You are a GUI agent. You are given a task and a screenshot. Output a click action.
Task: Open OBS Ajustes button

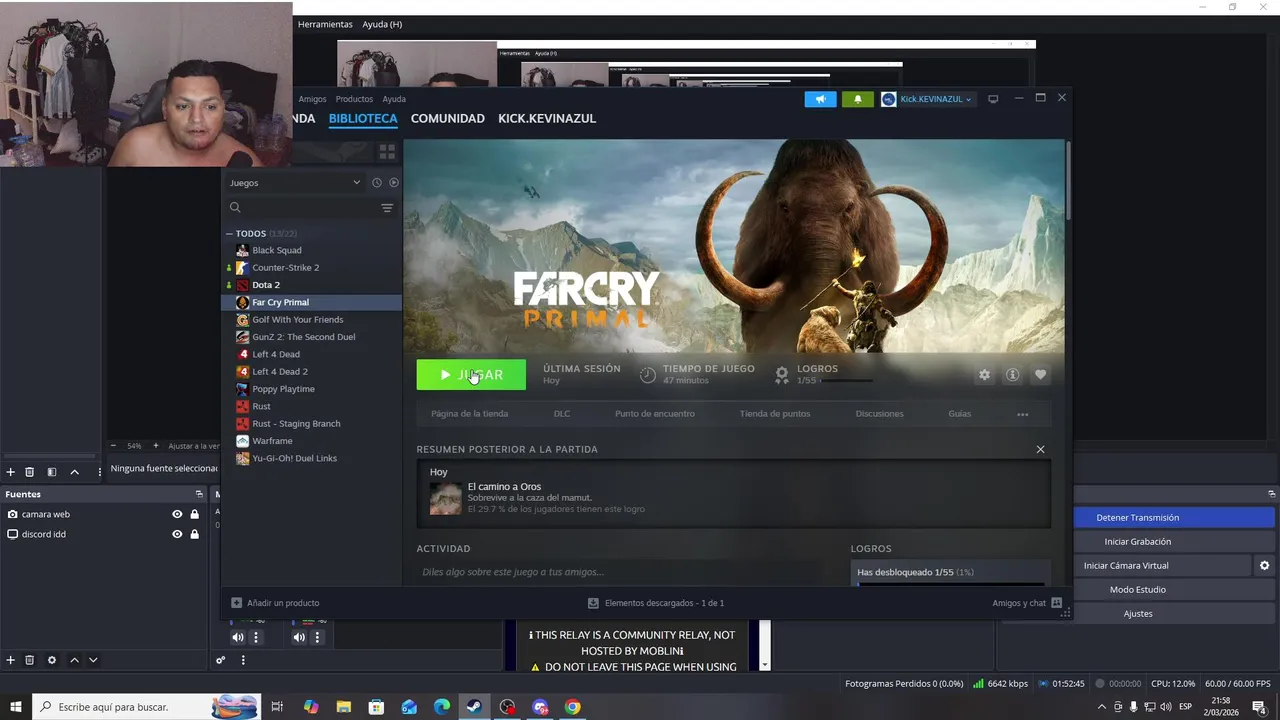1137,613
